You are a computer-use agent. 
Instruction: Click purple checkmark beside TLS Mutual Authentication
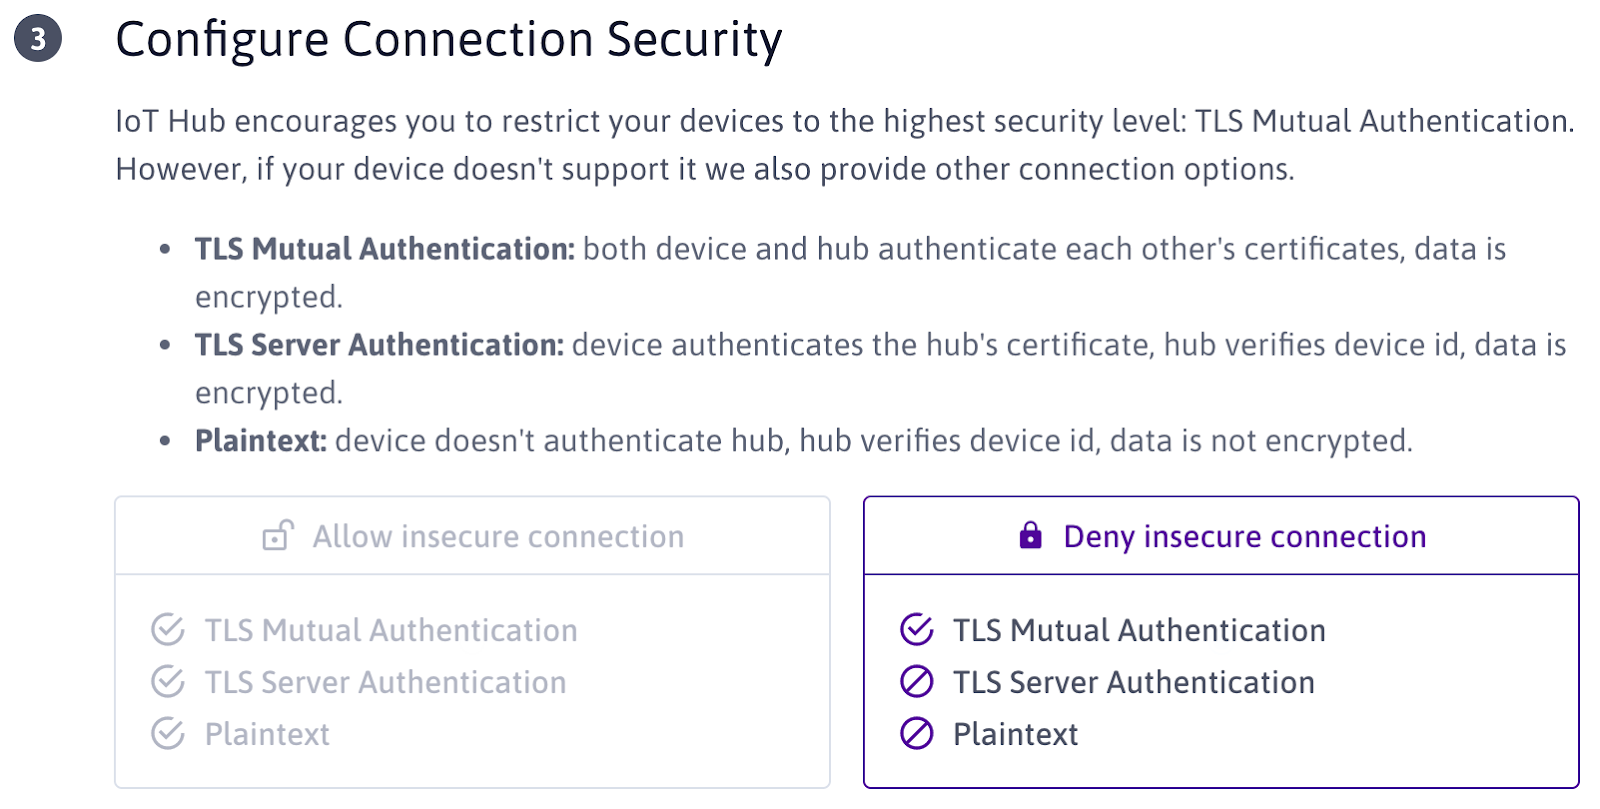click(917, 630)
